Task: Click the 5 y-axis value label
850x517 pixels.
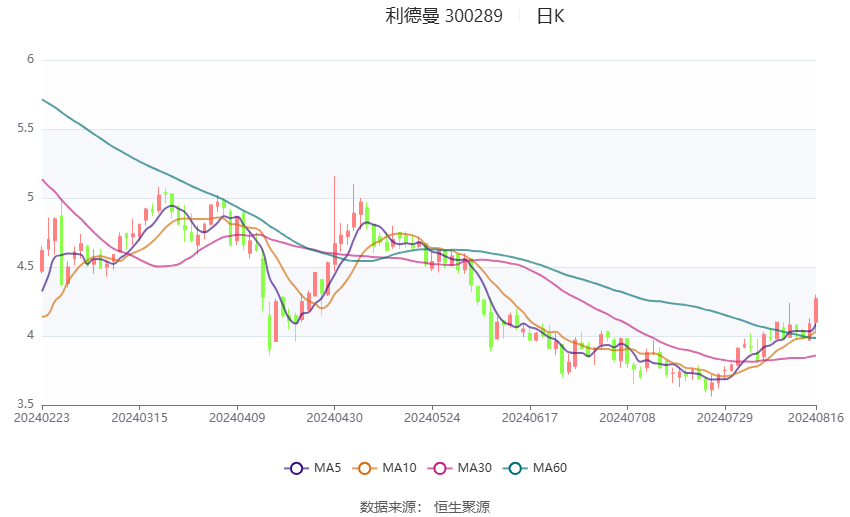Action: click(30, 197)
